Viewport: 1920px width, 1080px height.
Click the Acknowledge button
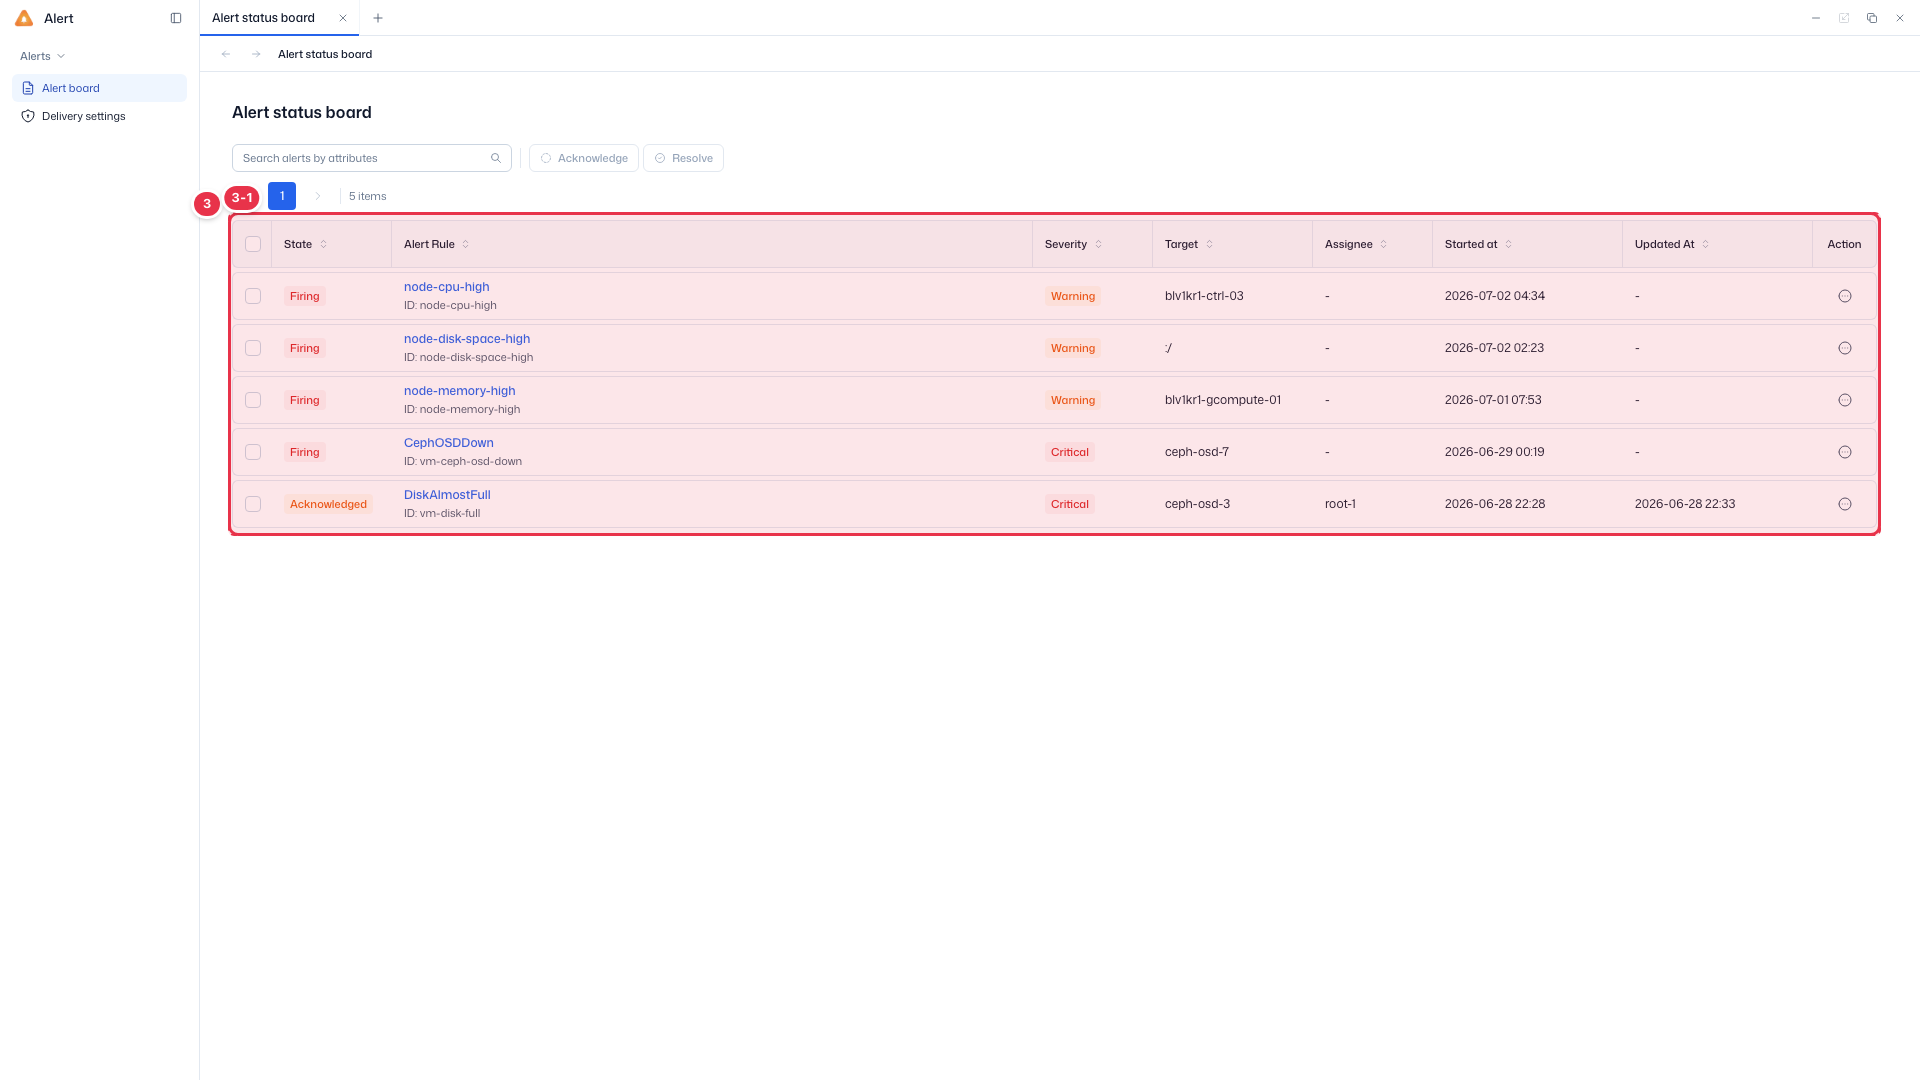point(584,158)
